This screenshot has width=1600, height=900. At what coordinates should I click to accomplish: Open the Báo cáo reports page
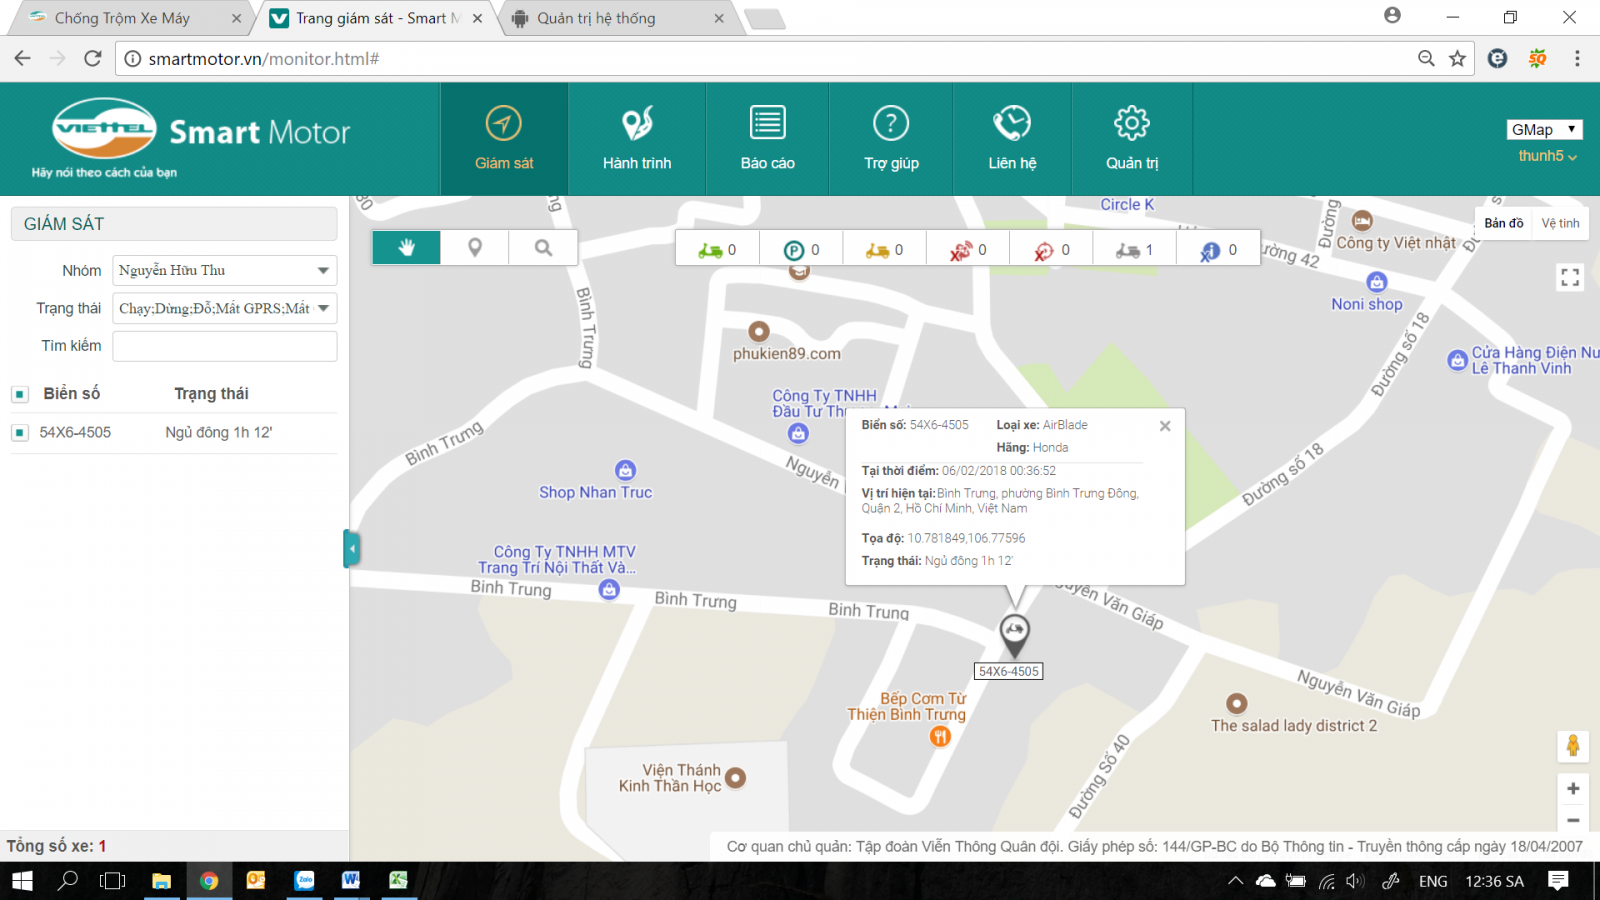[x=767, y=139]
